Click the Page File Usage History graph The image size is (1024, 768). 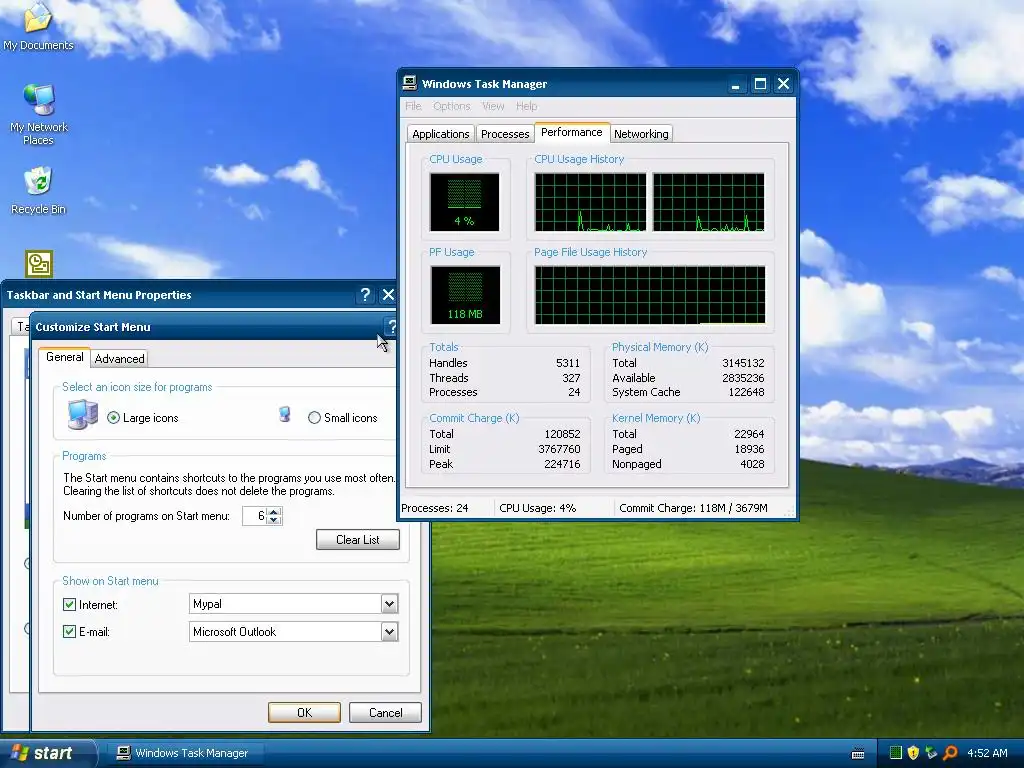[650, 295]
